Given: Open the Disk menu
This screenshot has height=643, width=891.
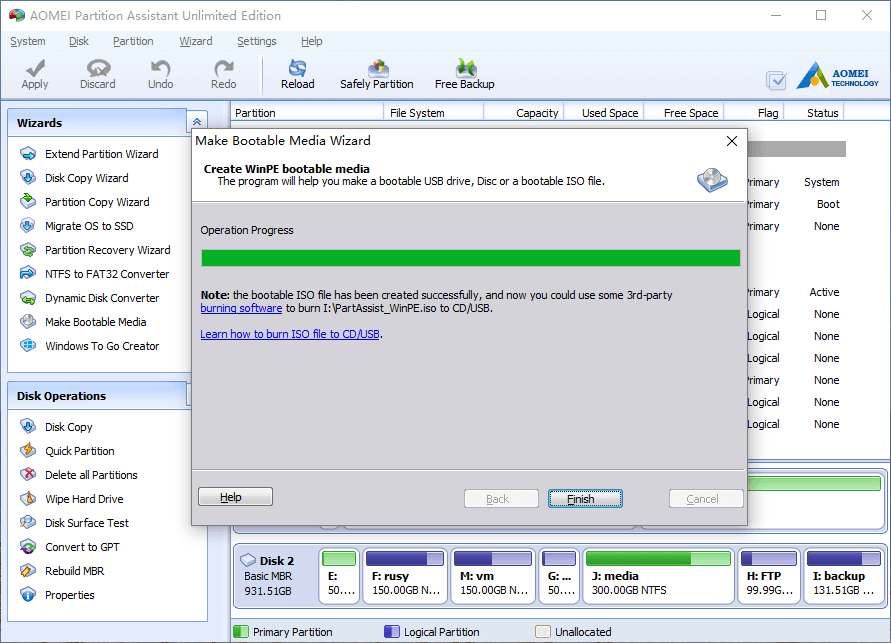Looking at the screenshot, I should tap(79, 41).
